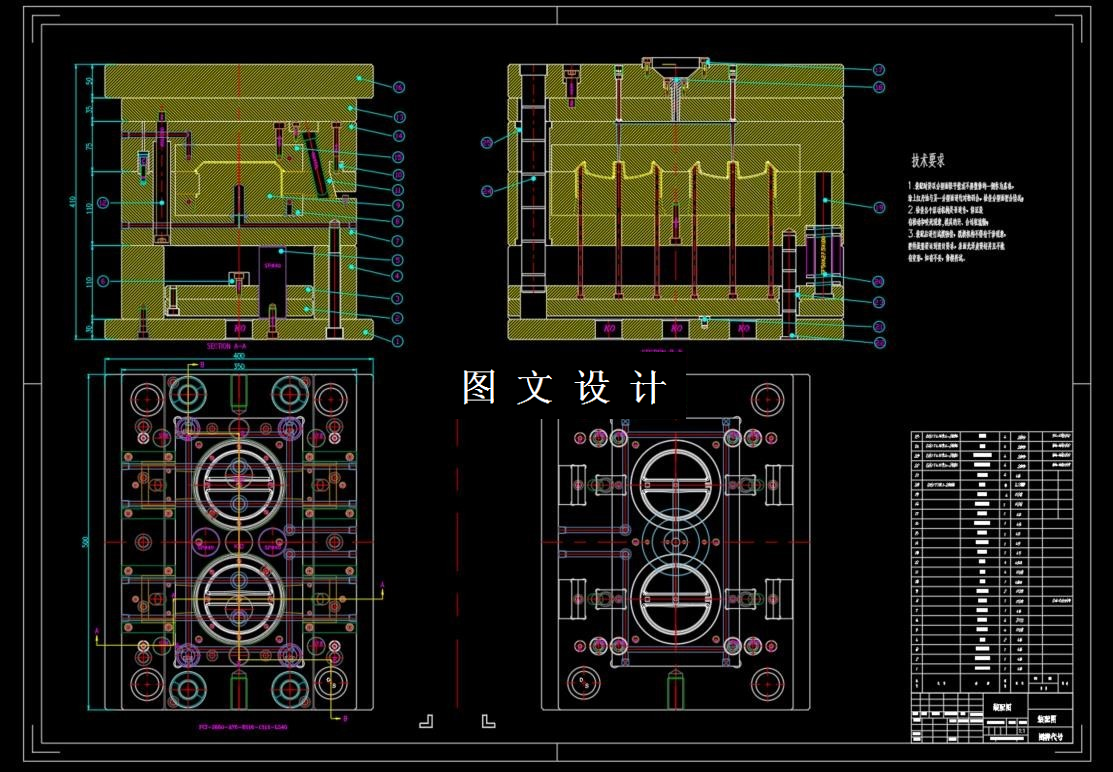Select the 500 length dimension on plan view

86,542
